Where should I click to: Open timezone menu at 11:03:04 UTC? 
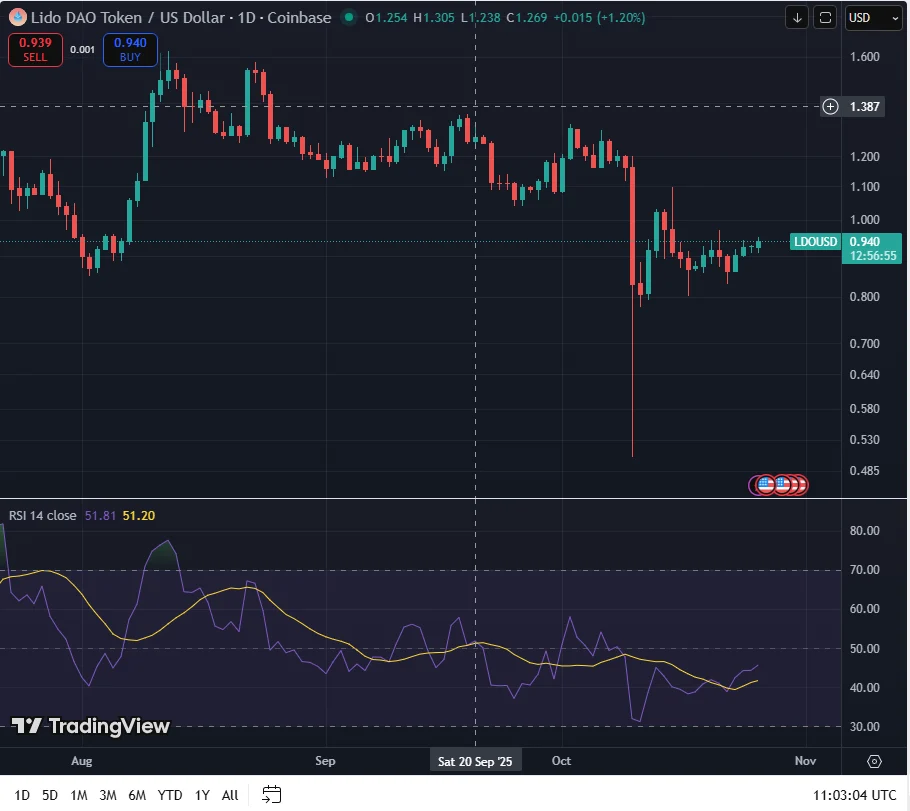856,795
